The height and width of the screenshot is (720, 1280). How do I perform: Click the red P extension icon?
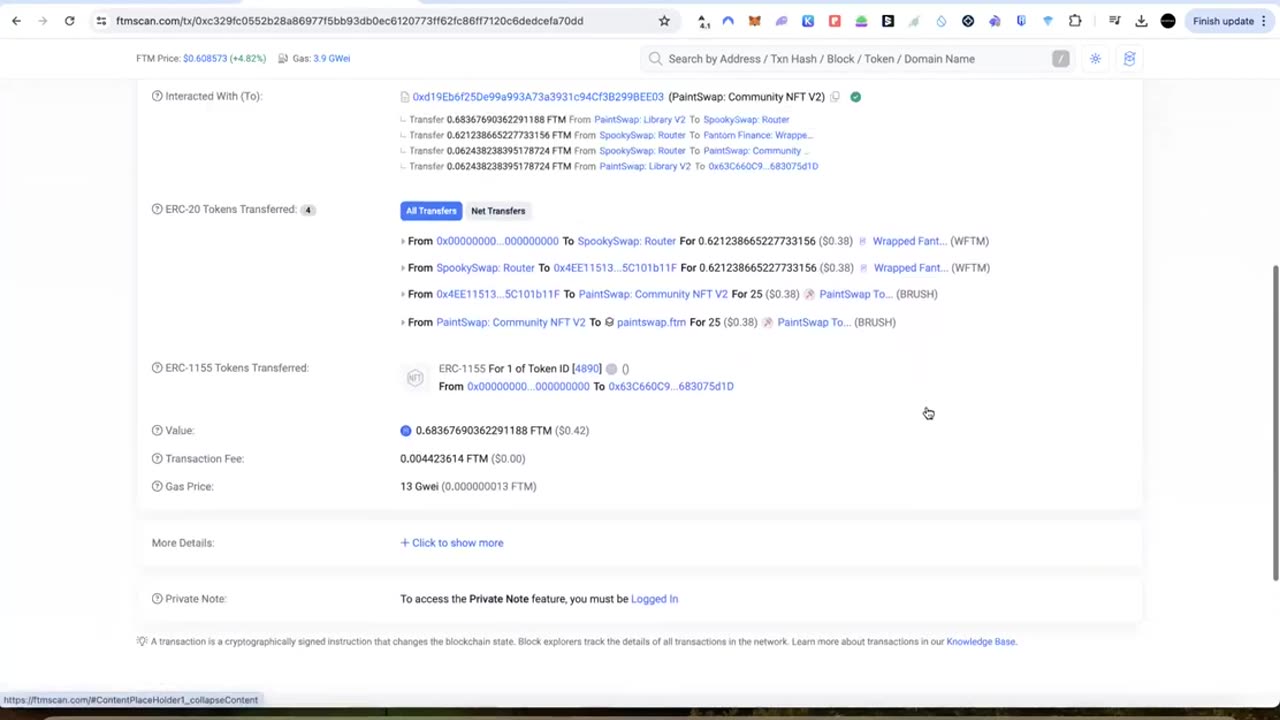point(834,21)
